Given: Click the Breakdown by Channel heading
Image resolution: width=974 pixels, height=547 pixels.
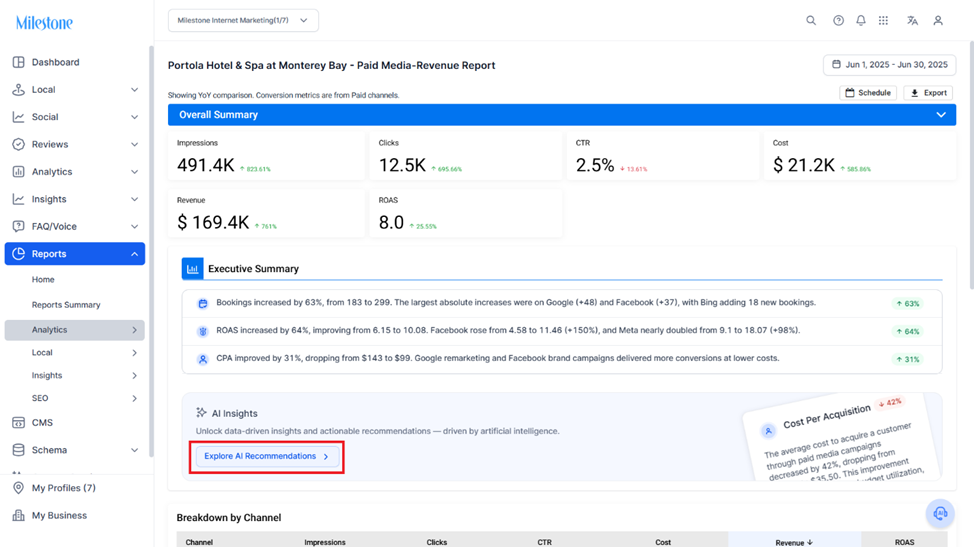Looking at the screenshot, I should click(x=229, y=518).
